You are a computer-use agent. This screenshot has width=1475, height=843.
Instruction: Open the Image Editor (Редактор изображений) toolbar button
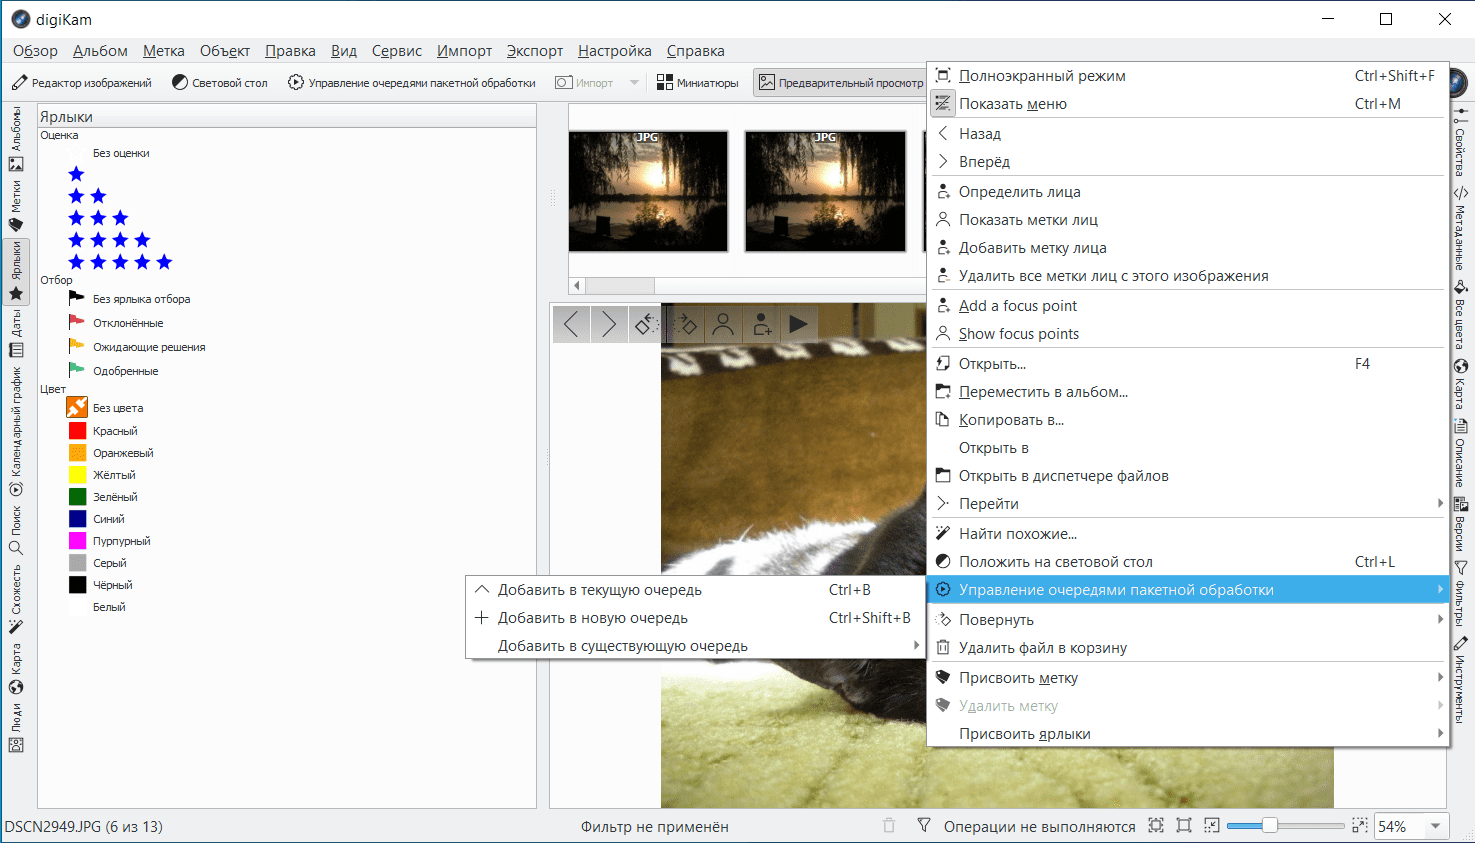coord(82,83)
